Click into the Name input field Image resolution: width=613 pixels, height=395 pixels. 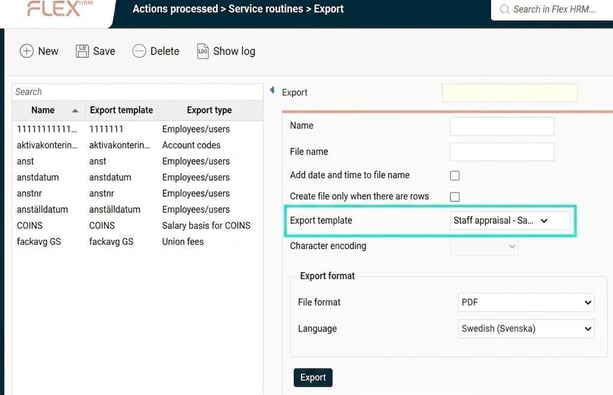pos(502,126)
